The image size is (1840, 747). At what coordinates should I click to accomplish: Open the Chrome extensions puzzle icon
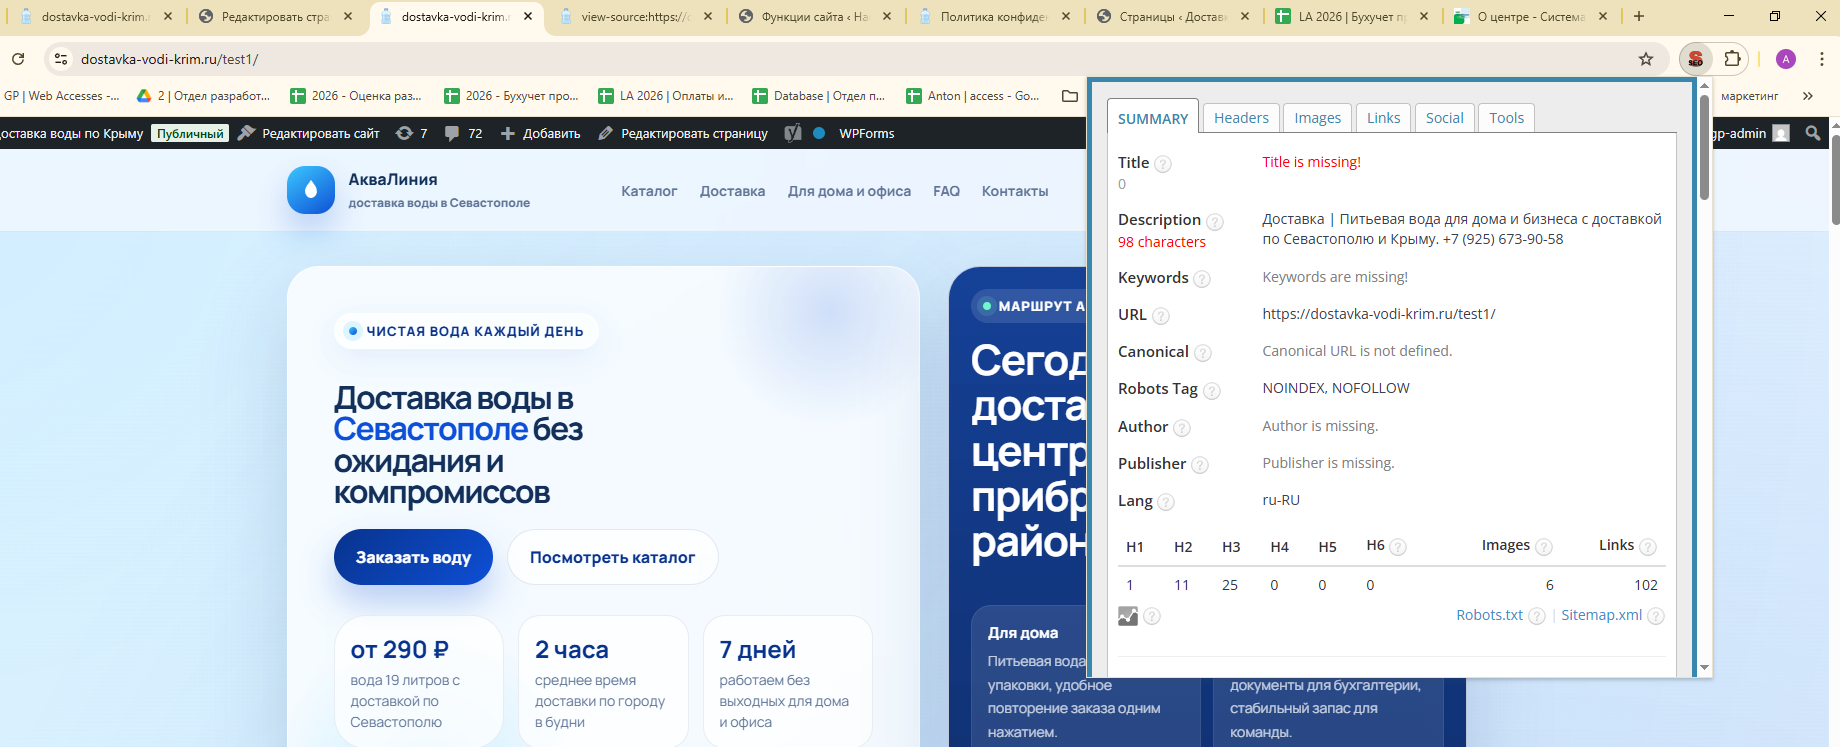click(1732, 59)
